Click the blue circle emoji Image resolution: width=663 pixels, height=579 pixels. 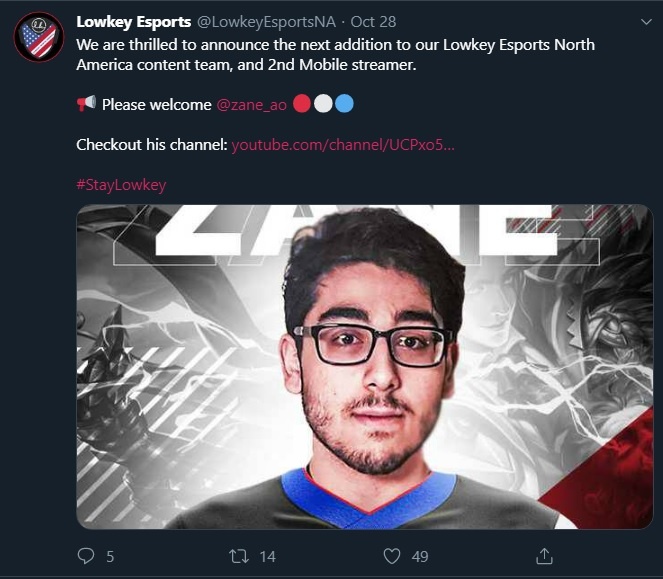click(x=344, y=104)
